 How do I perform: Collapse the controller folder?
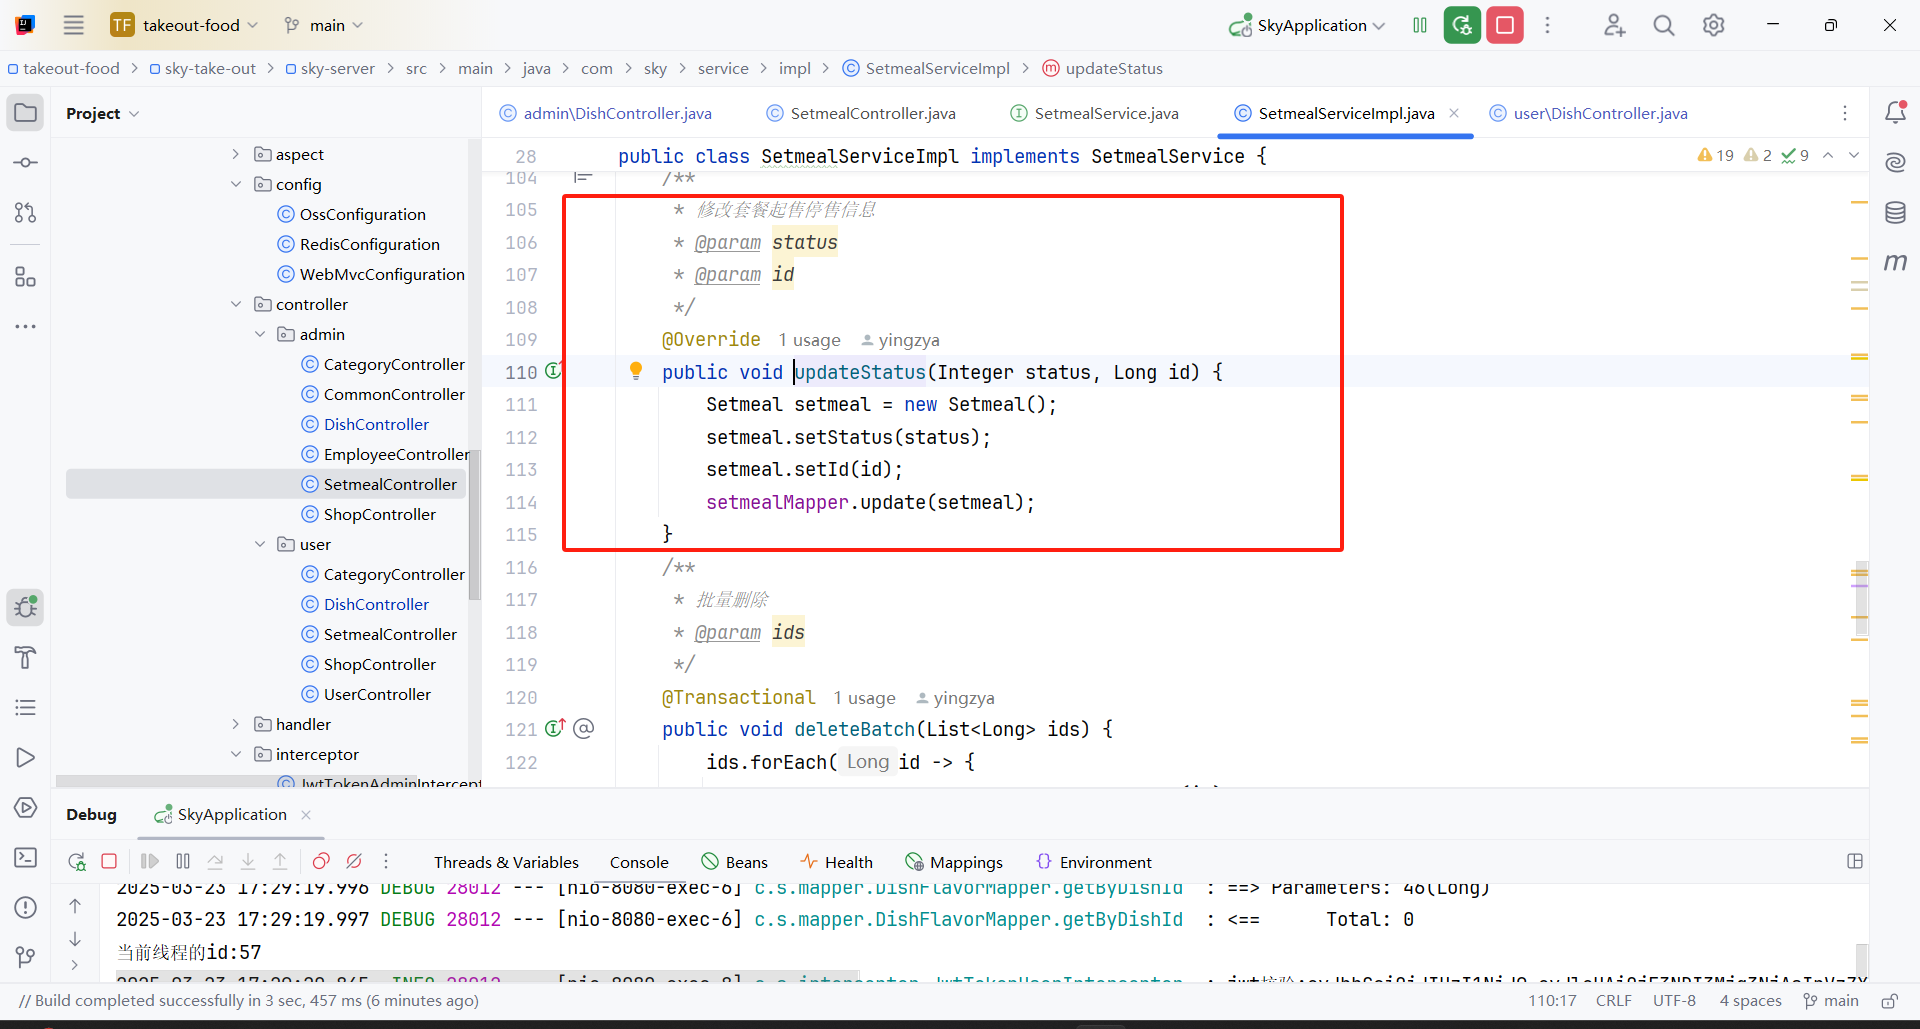236,304
